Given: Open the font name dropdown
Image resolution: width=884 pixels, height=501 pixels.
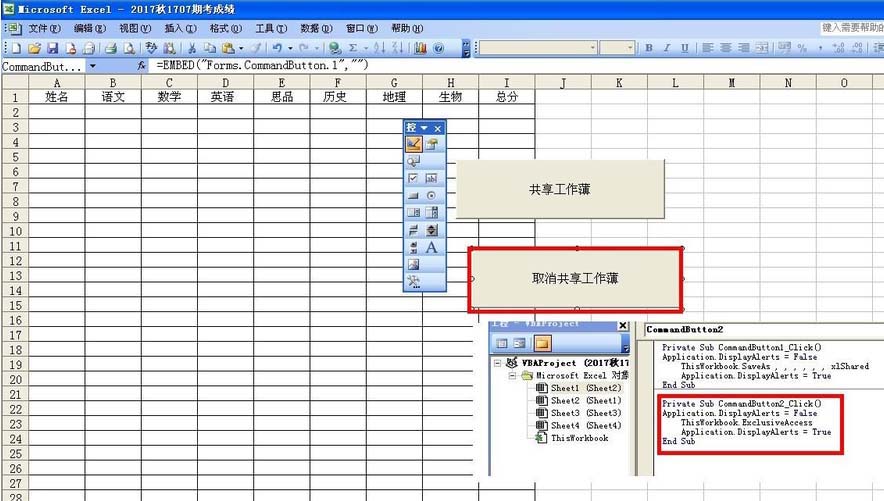Looking at the screenshot, I should (593, 48).
